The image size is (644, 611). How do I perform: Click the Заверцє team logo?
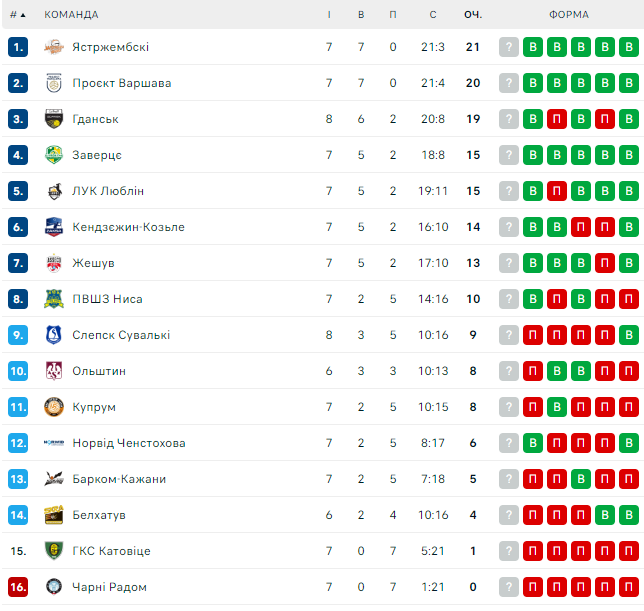54,155
